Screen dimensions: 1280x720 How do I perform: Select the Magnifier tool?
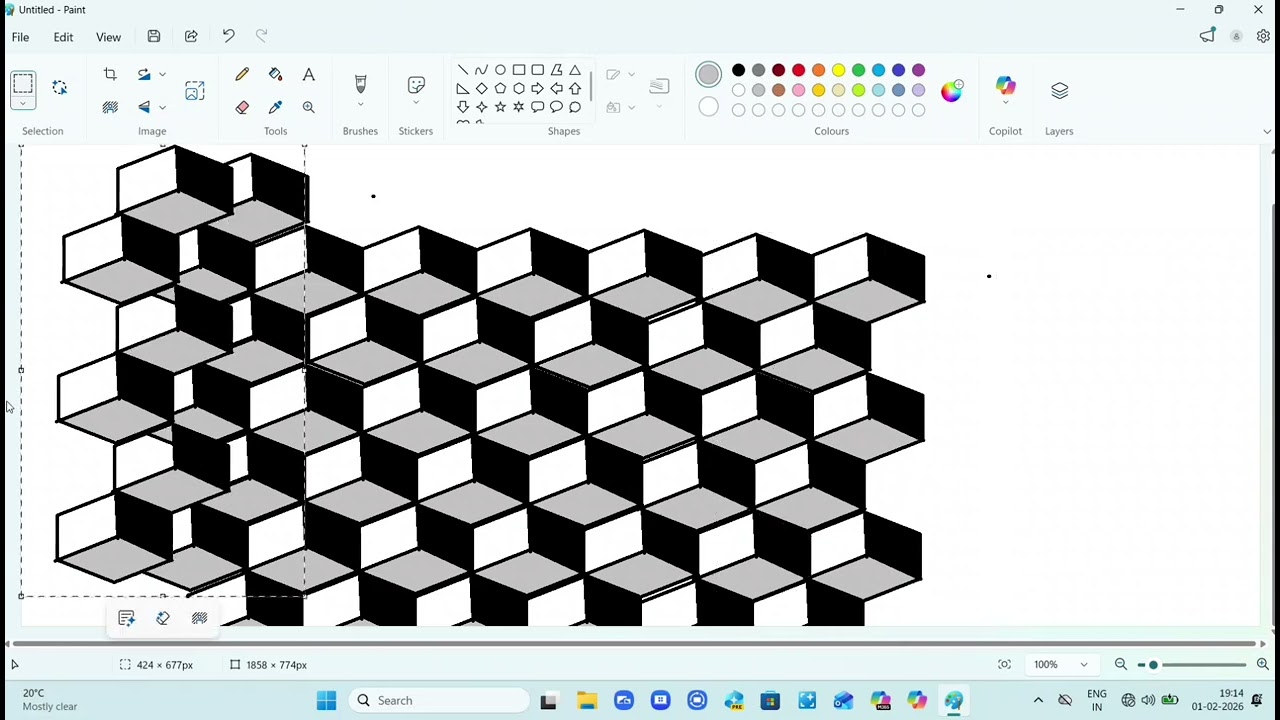point(308,107)
